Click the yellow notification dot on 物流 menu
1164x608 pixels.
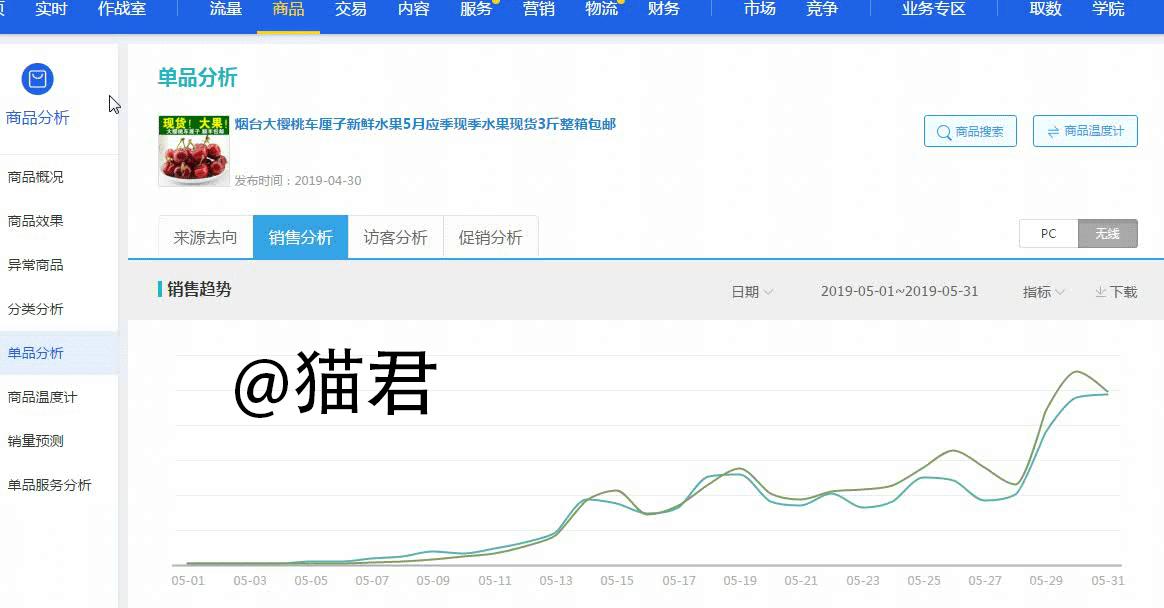click(620, 4)
